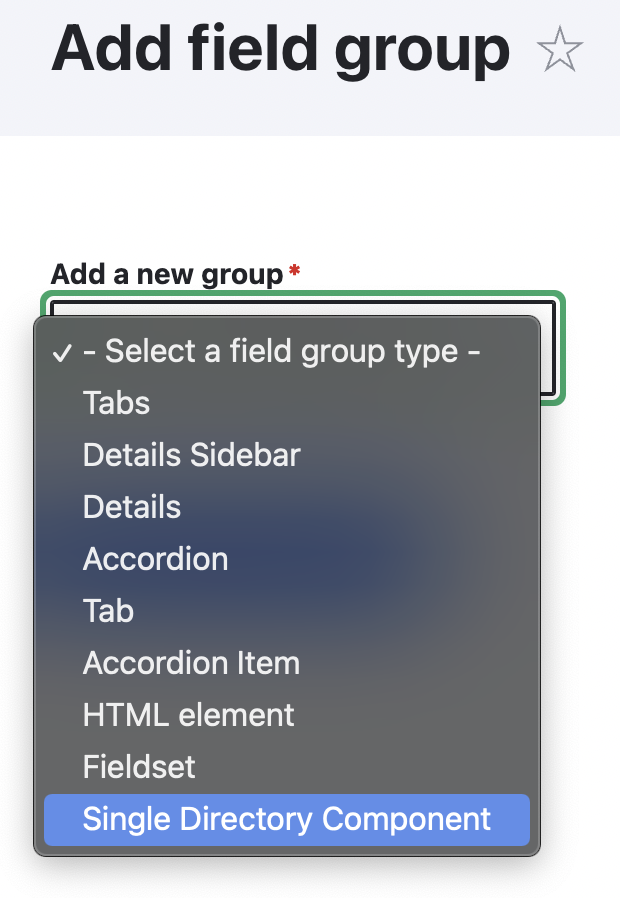Click the gray header background beside the star
The height and width of the screenshot is (898, 620).
point(602,103)
